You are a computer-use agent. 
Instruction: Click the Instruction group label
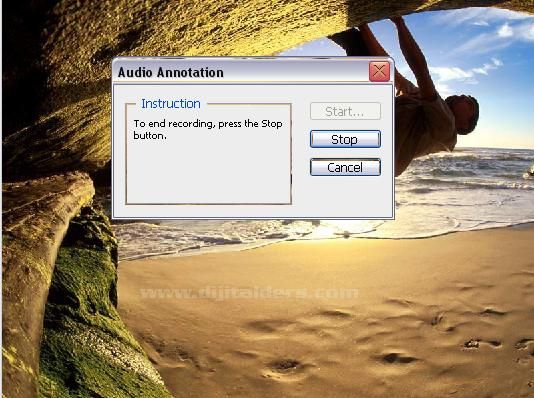coord(171,104)
